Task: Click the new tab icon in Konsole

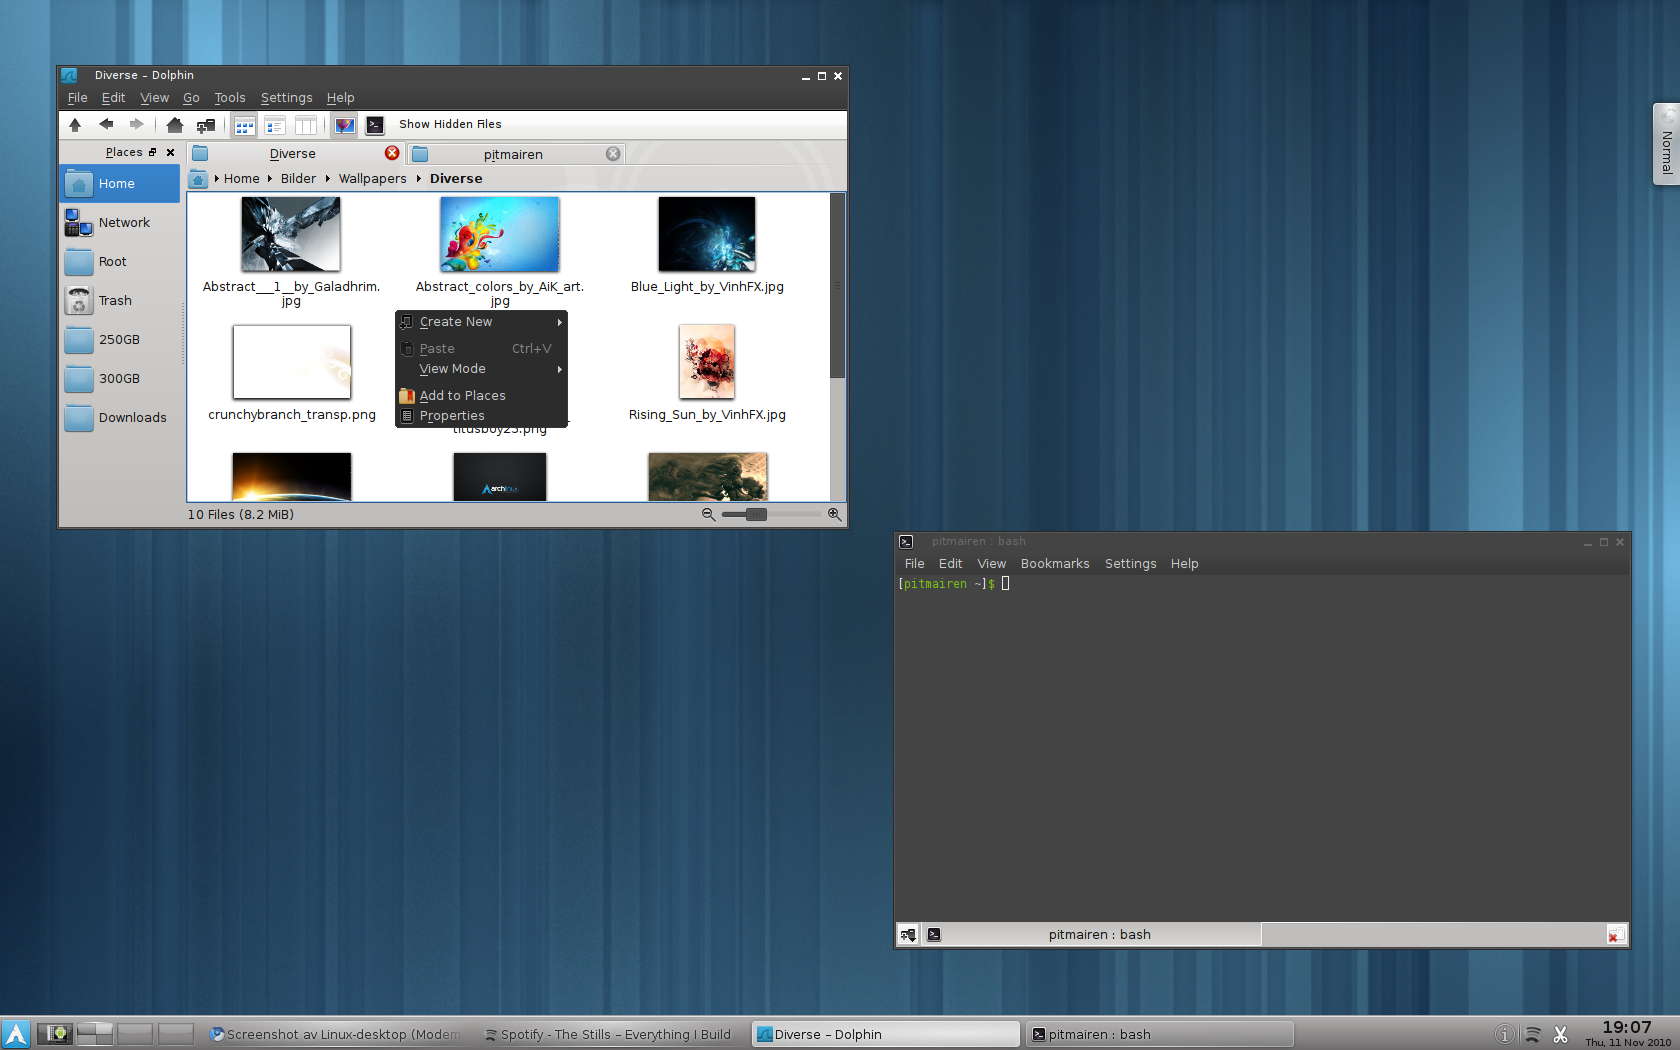Action: [908, 935]
